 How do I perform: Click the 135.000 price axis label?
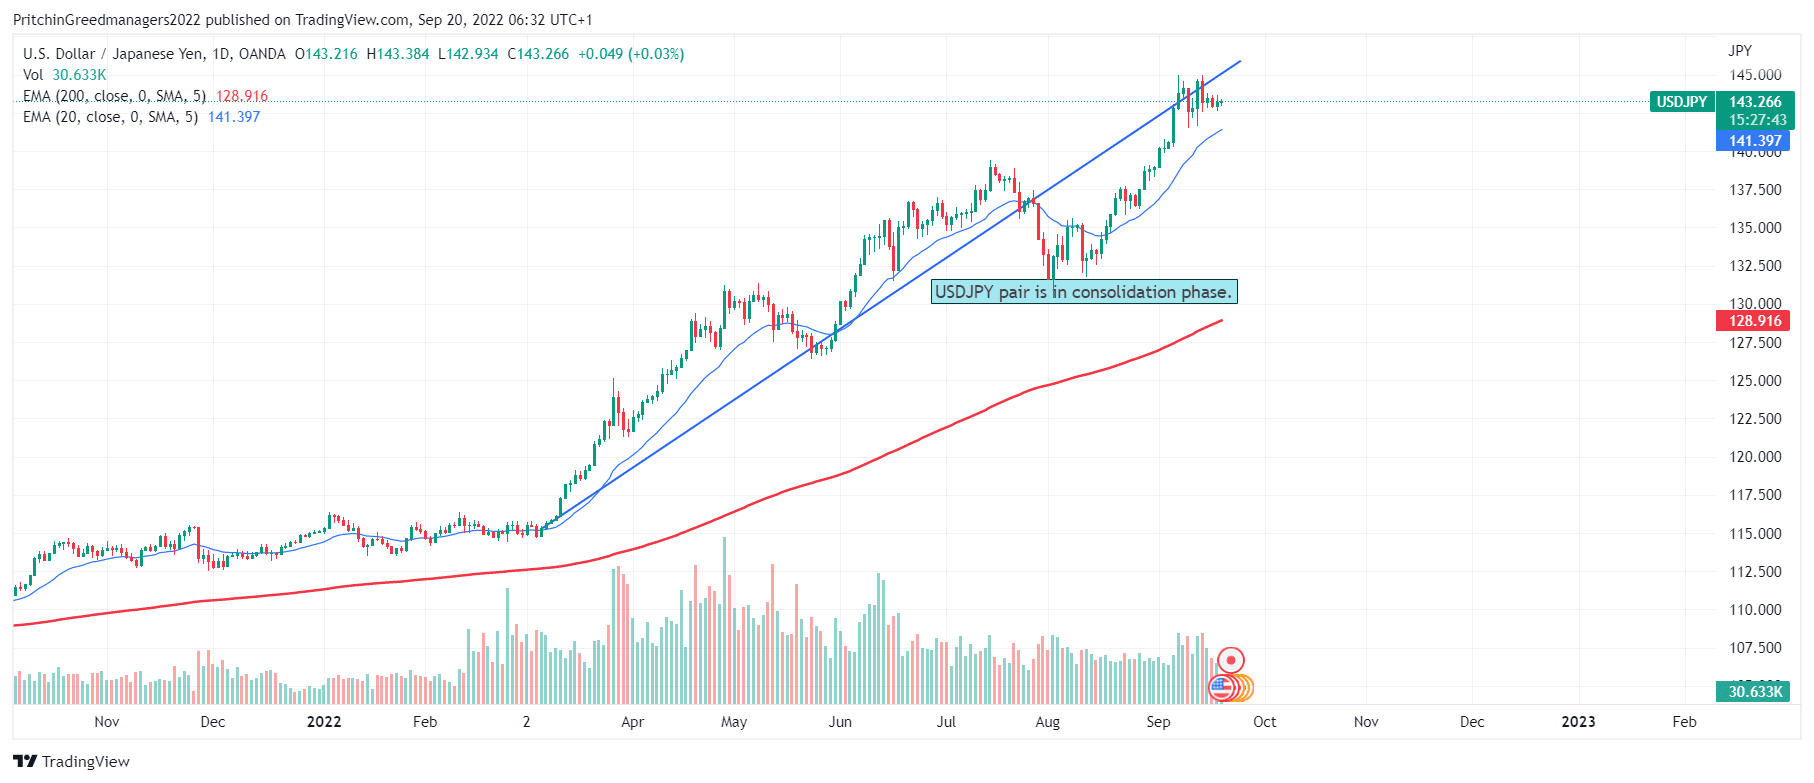(1755, 228)
